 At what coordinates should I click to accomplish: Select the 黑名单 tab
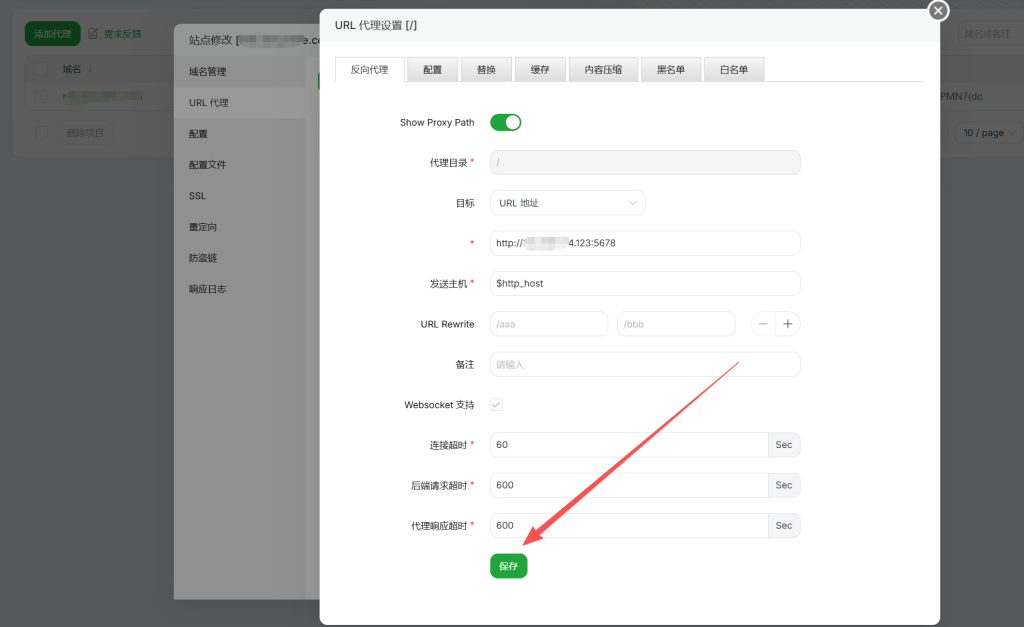click(x=670, y=70)
